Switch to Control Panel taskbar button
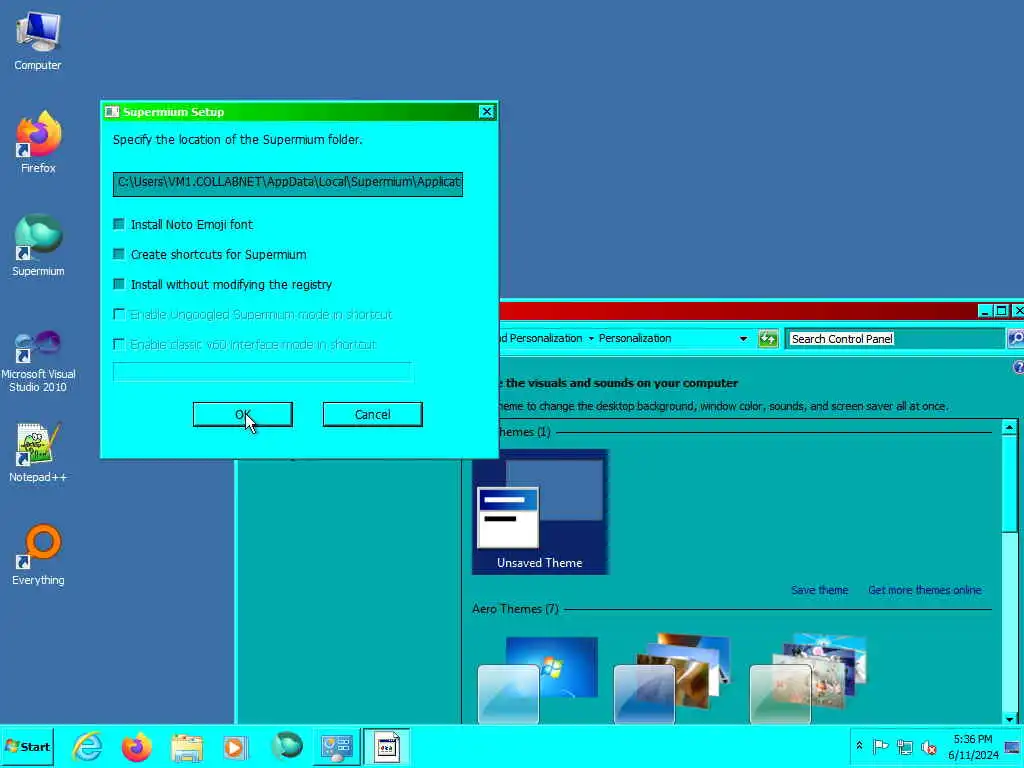 (336, 746)
